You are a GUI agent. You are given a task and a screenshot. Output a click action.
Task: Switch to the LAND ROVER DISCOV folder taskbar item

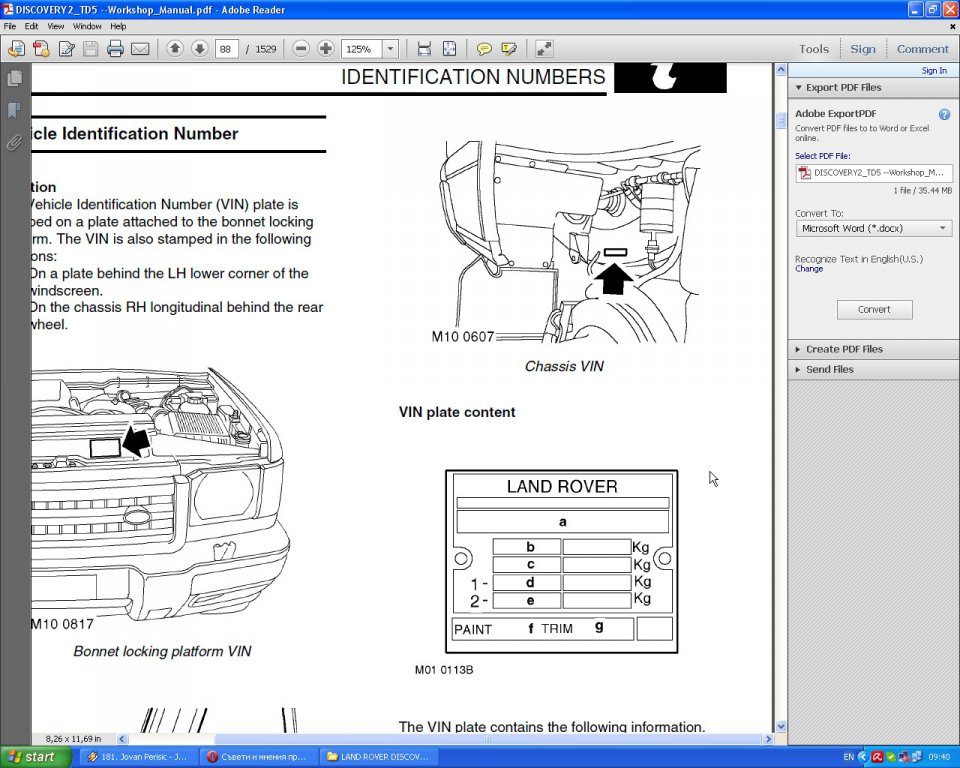tap(378, 757)
